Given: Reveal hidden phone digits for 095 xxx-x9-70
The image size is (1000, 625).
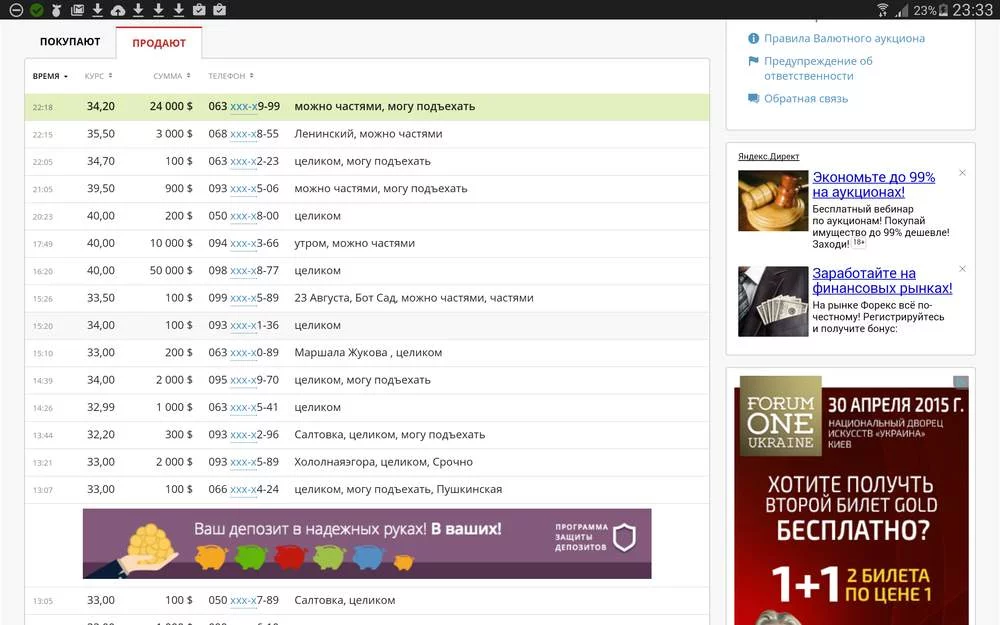Looking at the screenshot, I should point(244,380).
